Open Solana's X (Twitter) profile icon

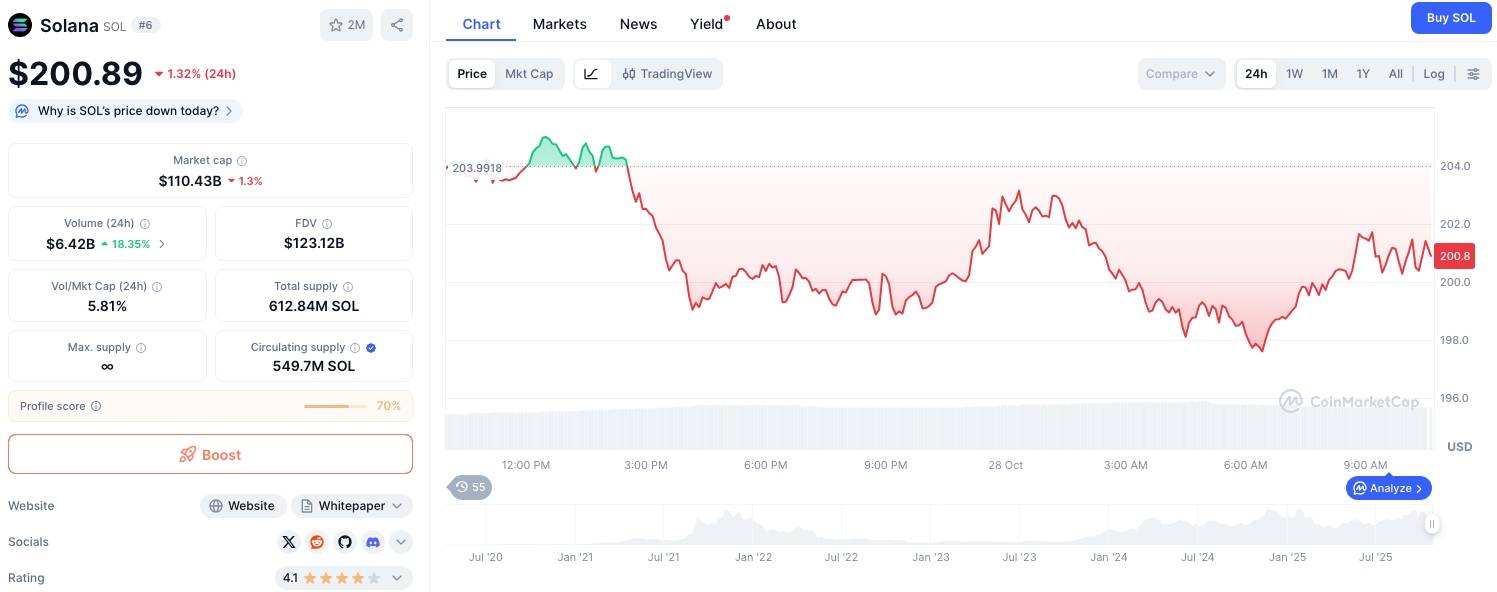point(289,542)
